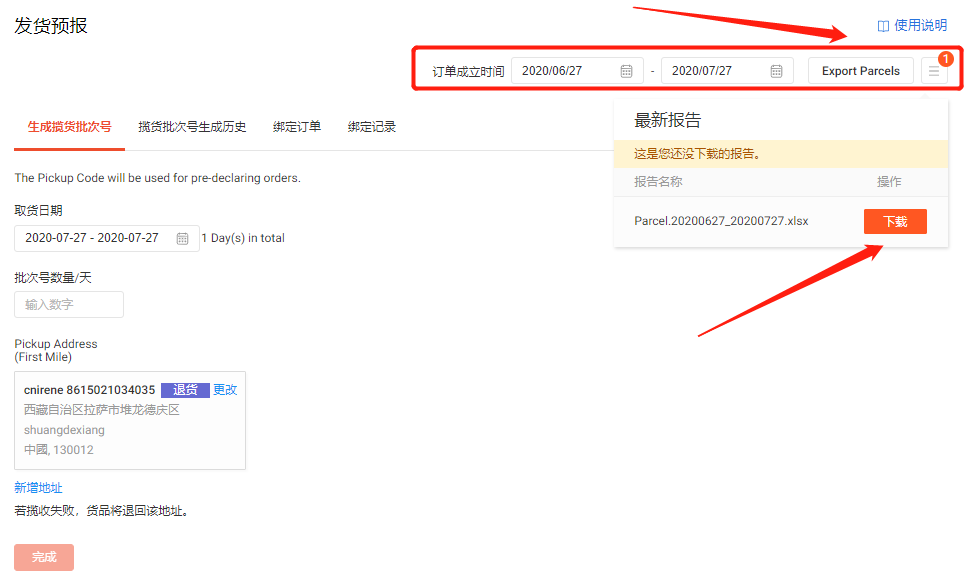The height and width of the screenshot is (581, 965).
Task: Open the 使用说明 usage instructions link
Action: [920, 25]
